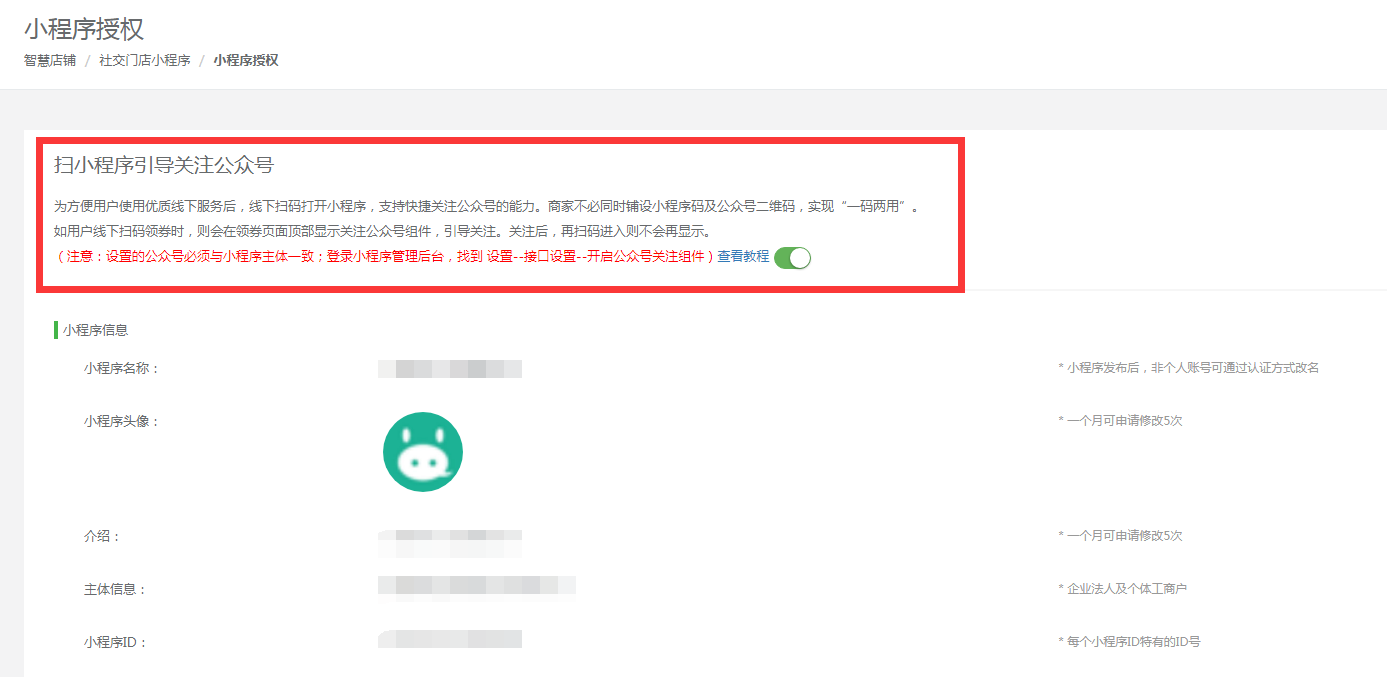The height and width of the screenshot is (677, 1387).
Task: Click the blurred 小程序ID value
Action: pos(450,639)
